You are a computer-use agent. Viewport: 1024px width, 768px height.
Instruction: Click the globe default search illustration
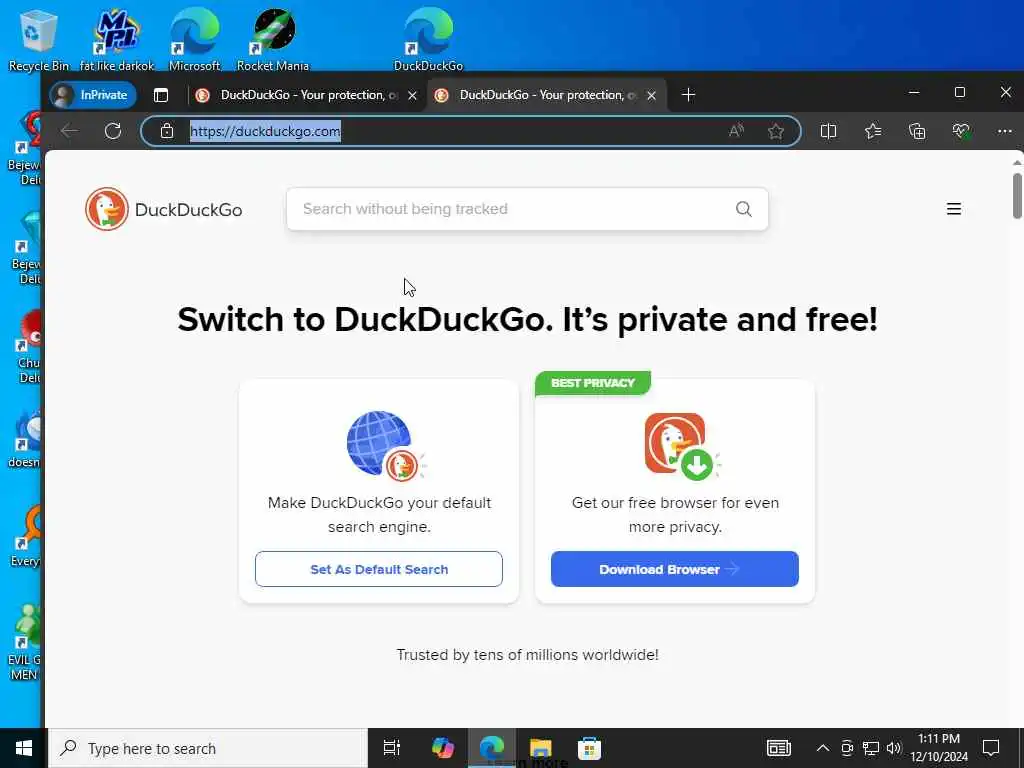click(387, 446)
